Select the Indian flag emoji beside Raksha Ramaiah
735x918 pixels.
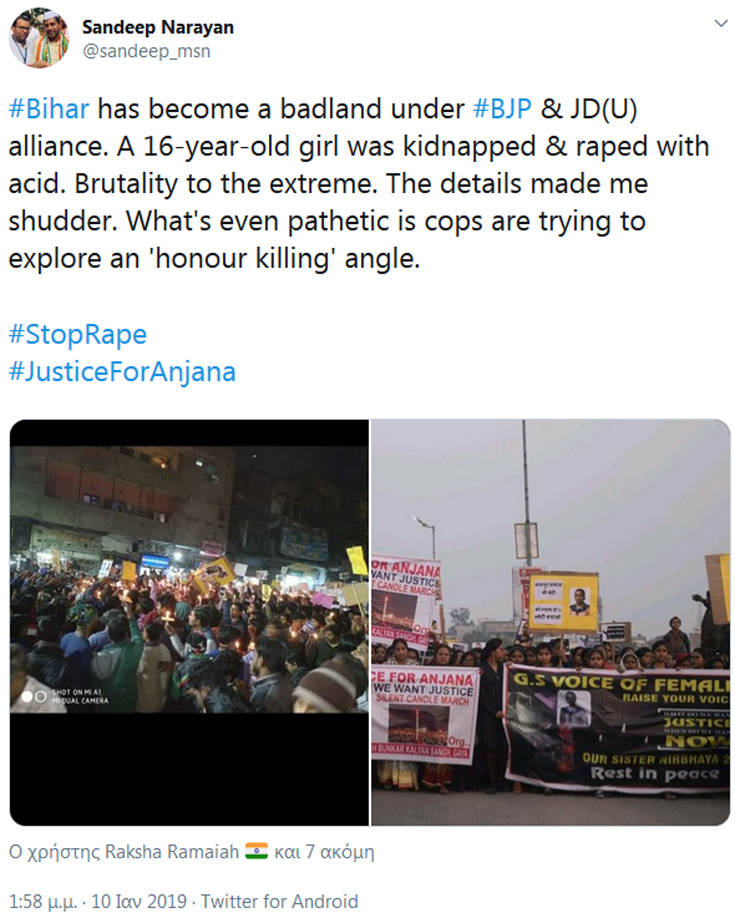click(257, 851)
